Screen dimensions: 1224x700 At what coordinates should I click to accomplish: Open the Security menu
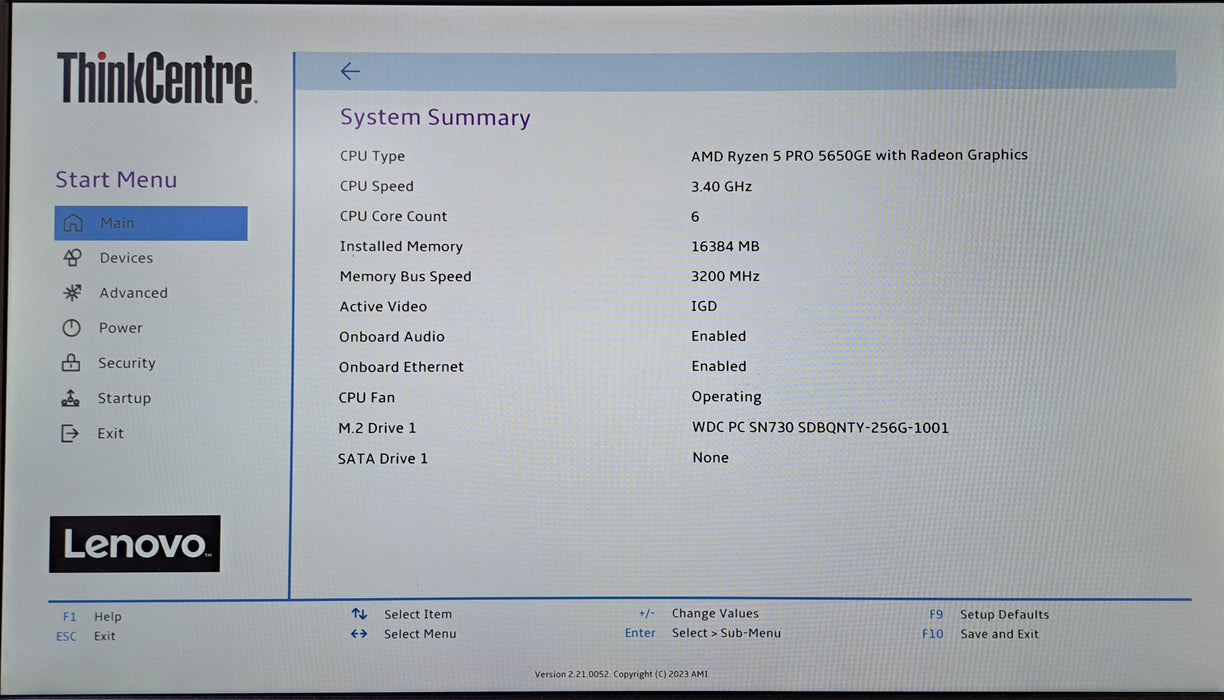[x=126, y=363]
